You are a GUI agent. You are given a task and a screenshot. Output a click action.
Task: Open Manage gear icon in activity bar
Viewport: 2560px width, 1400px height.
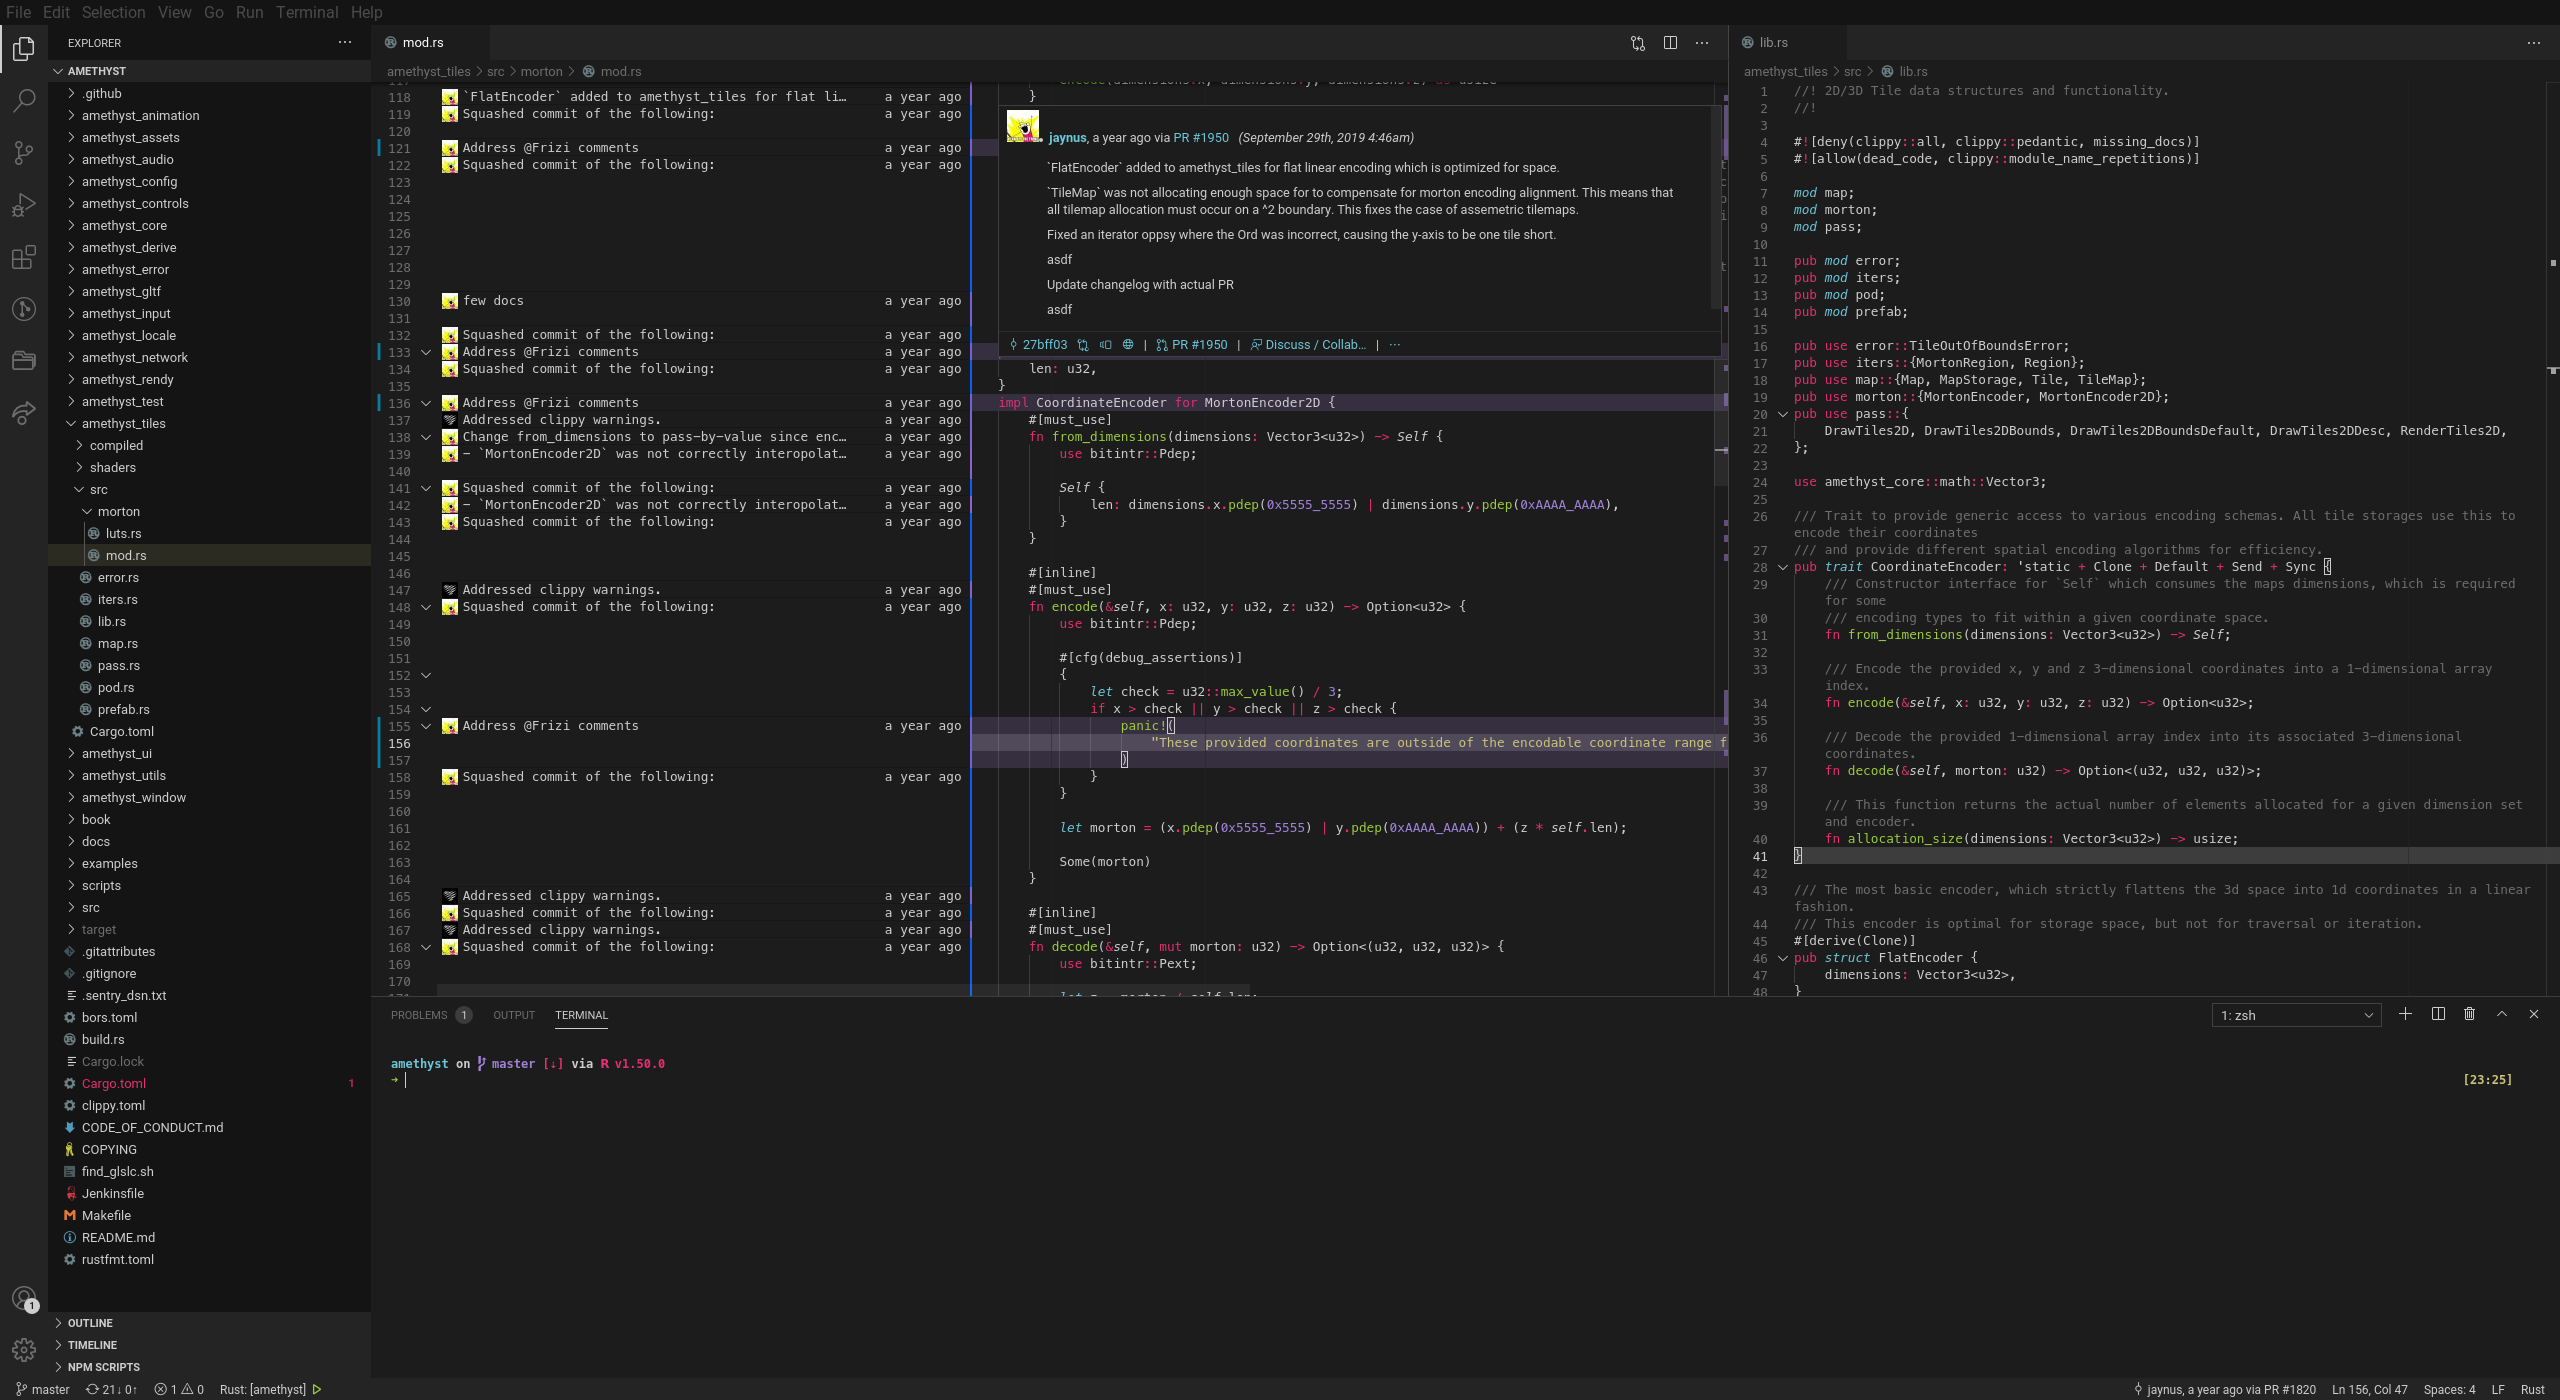point(24,1350)
